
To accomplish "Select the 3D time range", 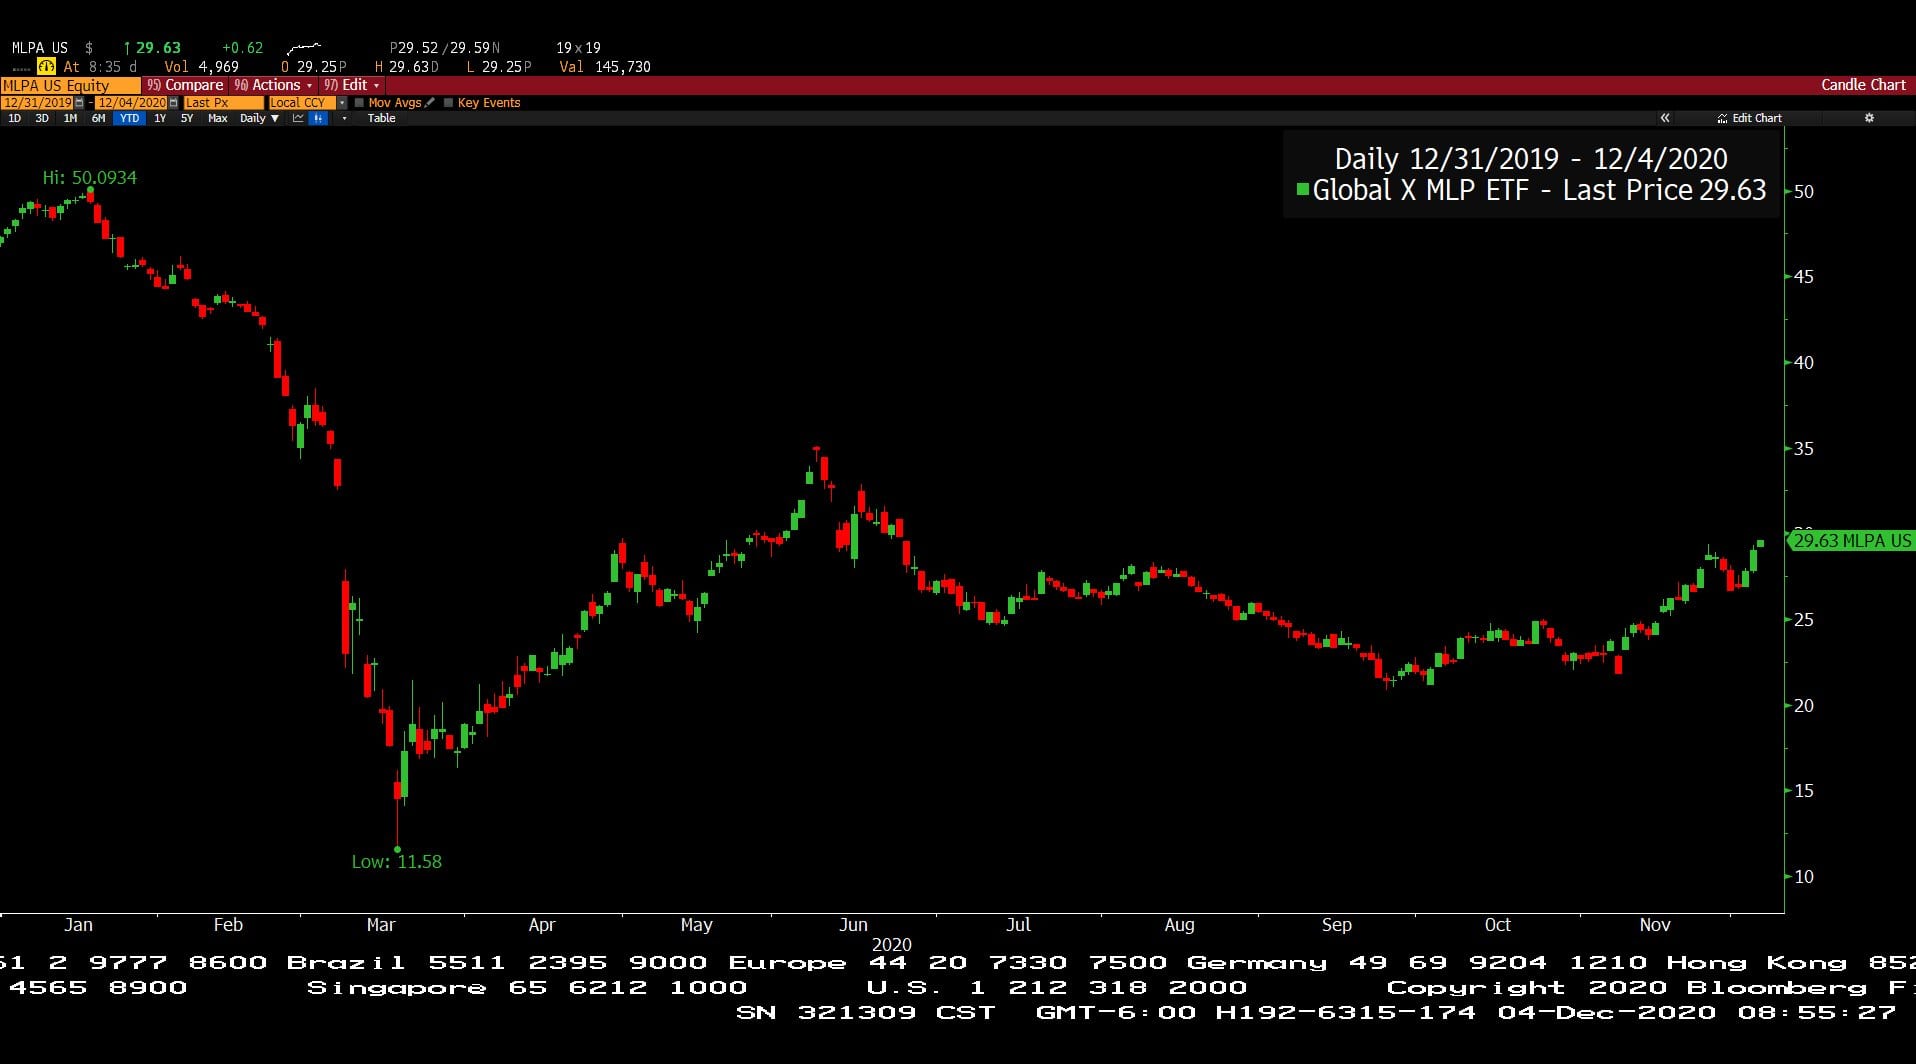I will tap(42, 118).
